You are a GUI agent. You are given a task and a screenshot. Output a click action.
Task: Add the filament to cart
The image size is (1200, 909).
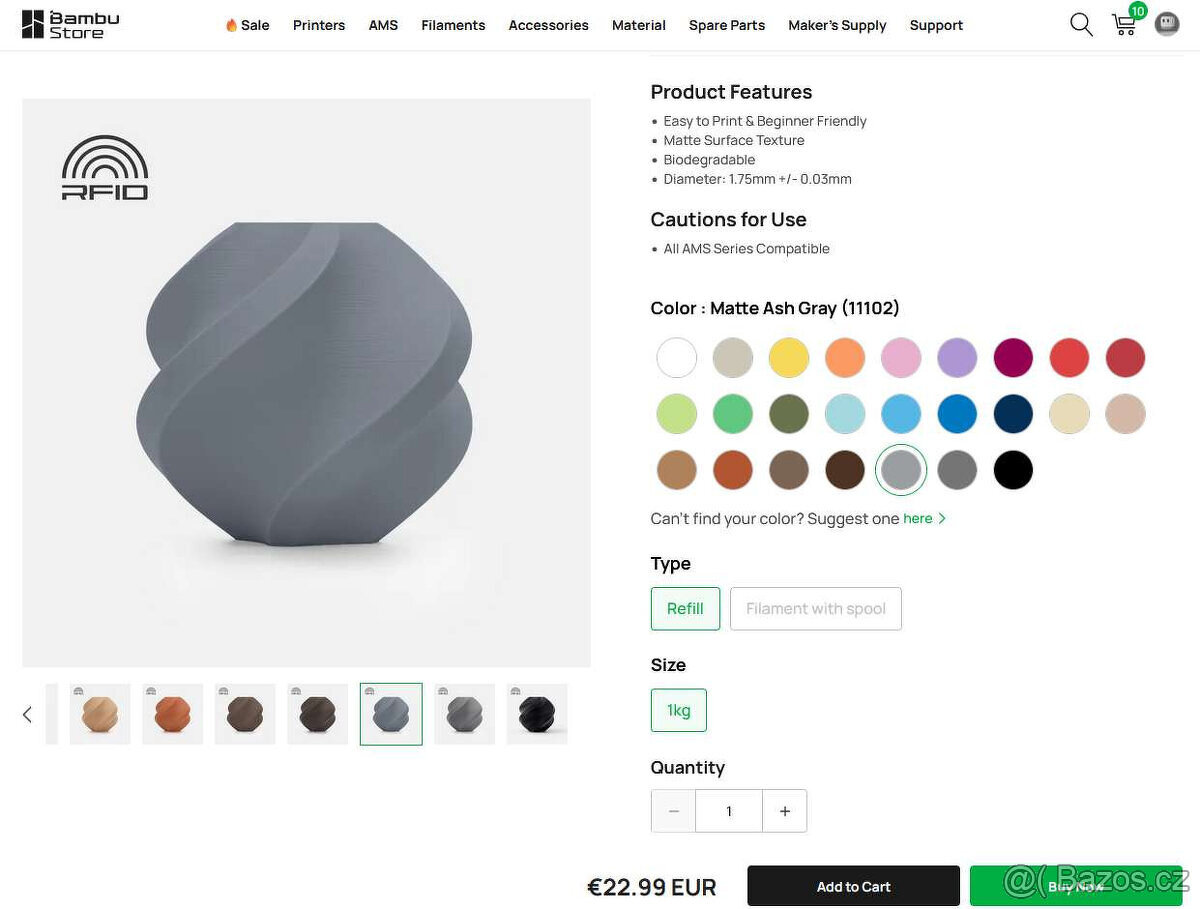[x=853, y=886]
